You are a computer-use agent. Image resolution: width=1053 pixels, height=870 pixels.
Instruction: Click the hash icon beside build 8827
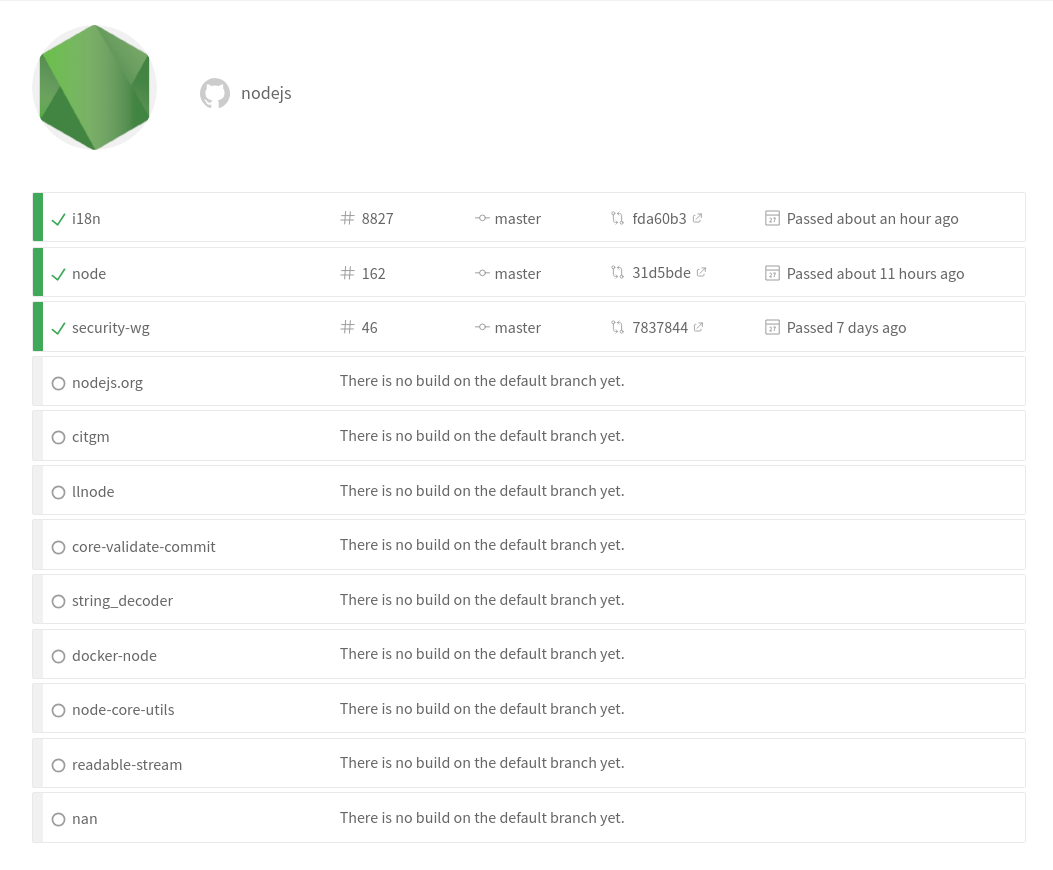[347, 218]
